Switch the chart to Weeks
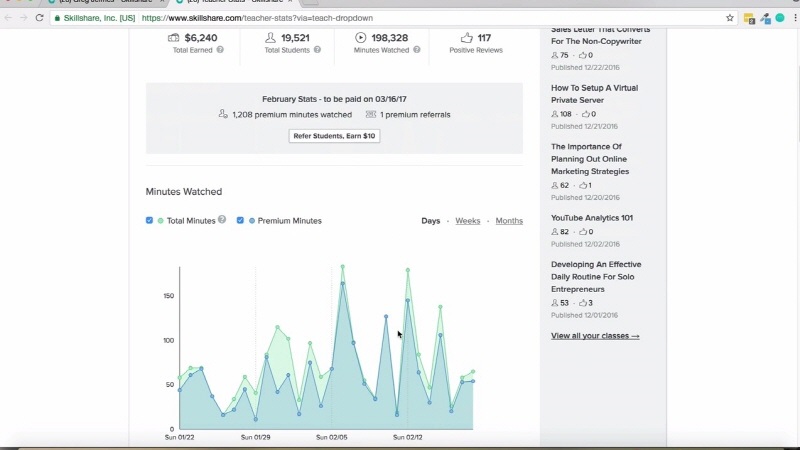800x450 pixels. (x=468, y=221)
